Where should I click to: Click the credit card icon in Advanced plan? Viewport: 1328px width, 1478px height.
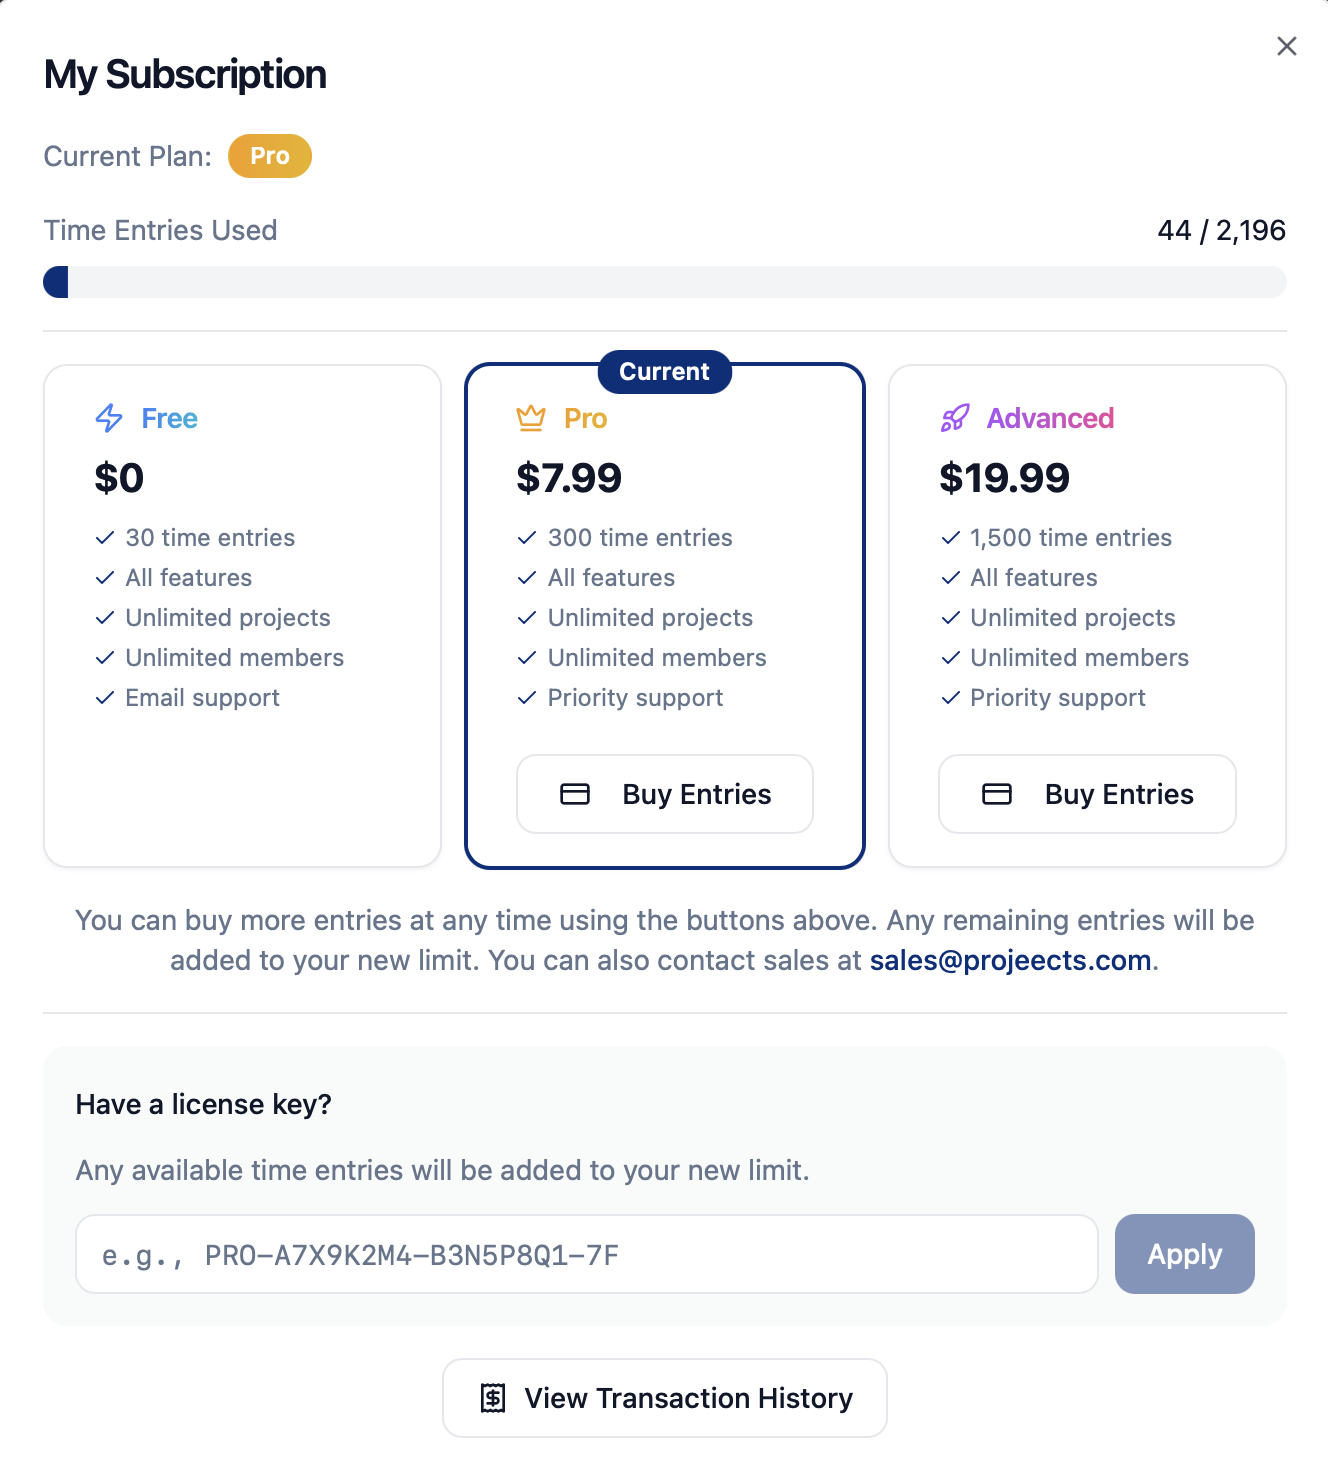(x=997, y=794)
